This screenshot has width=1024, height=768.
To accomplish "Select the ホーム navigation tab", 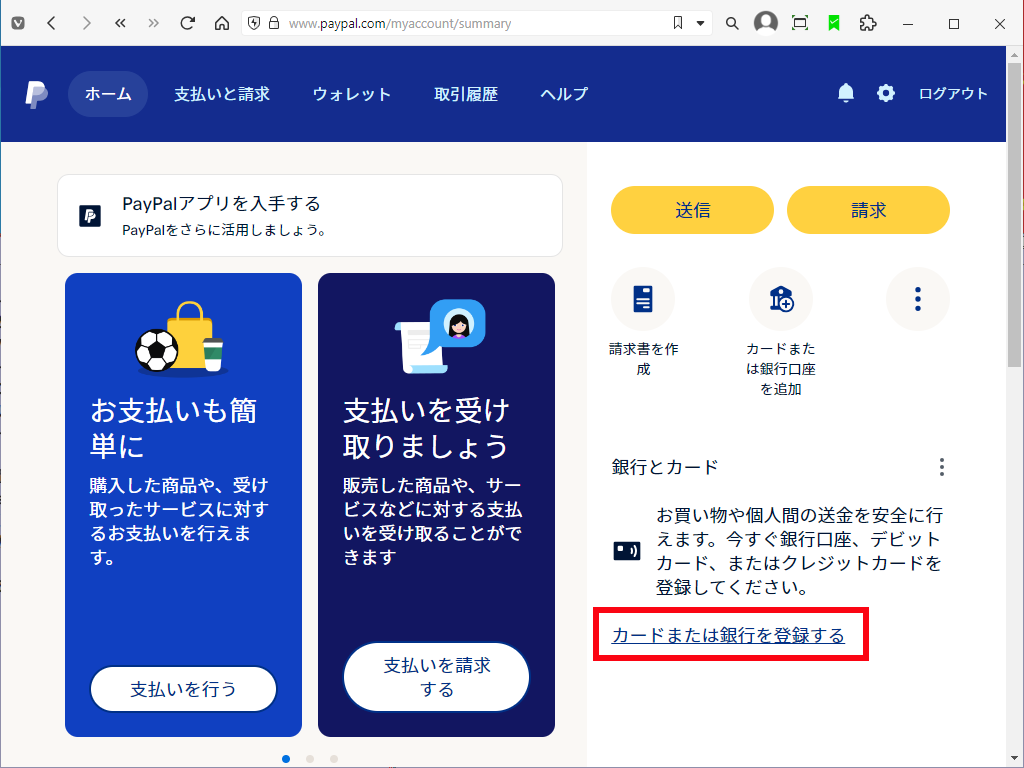I will click(108, 94).
